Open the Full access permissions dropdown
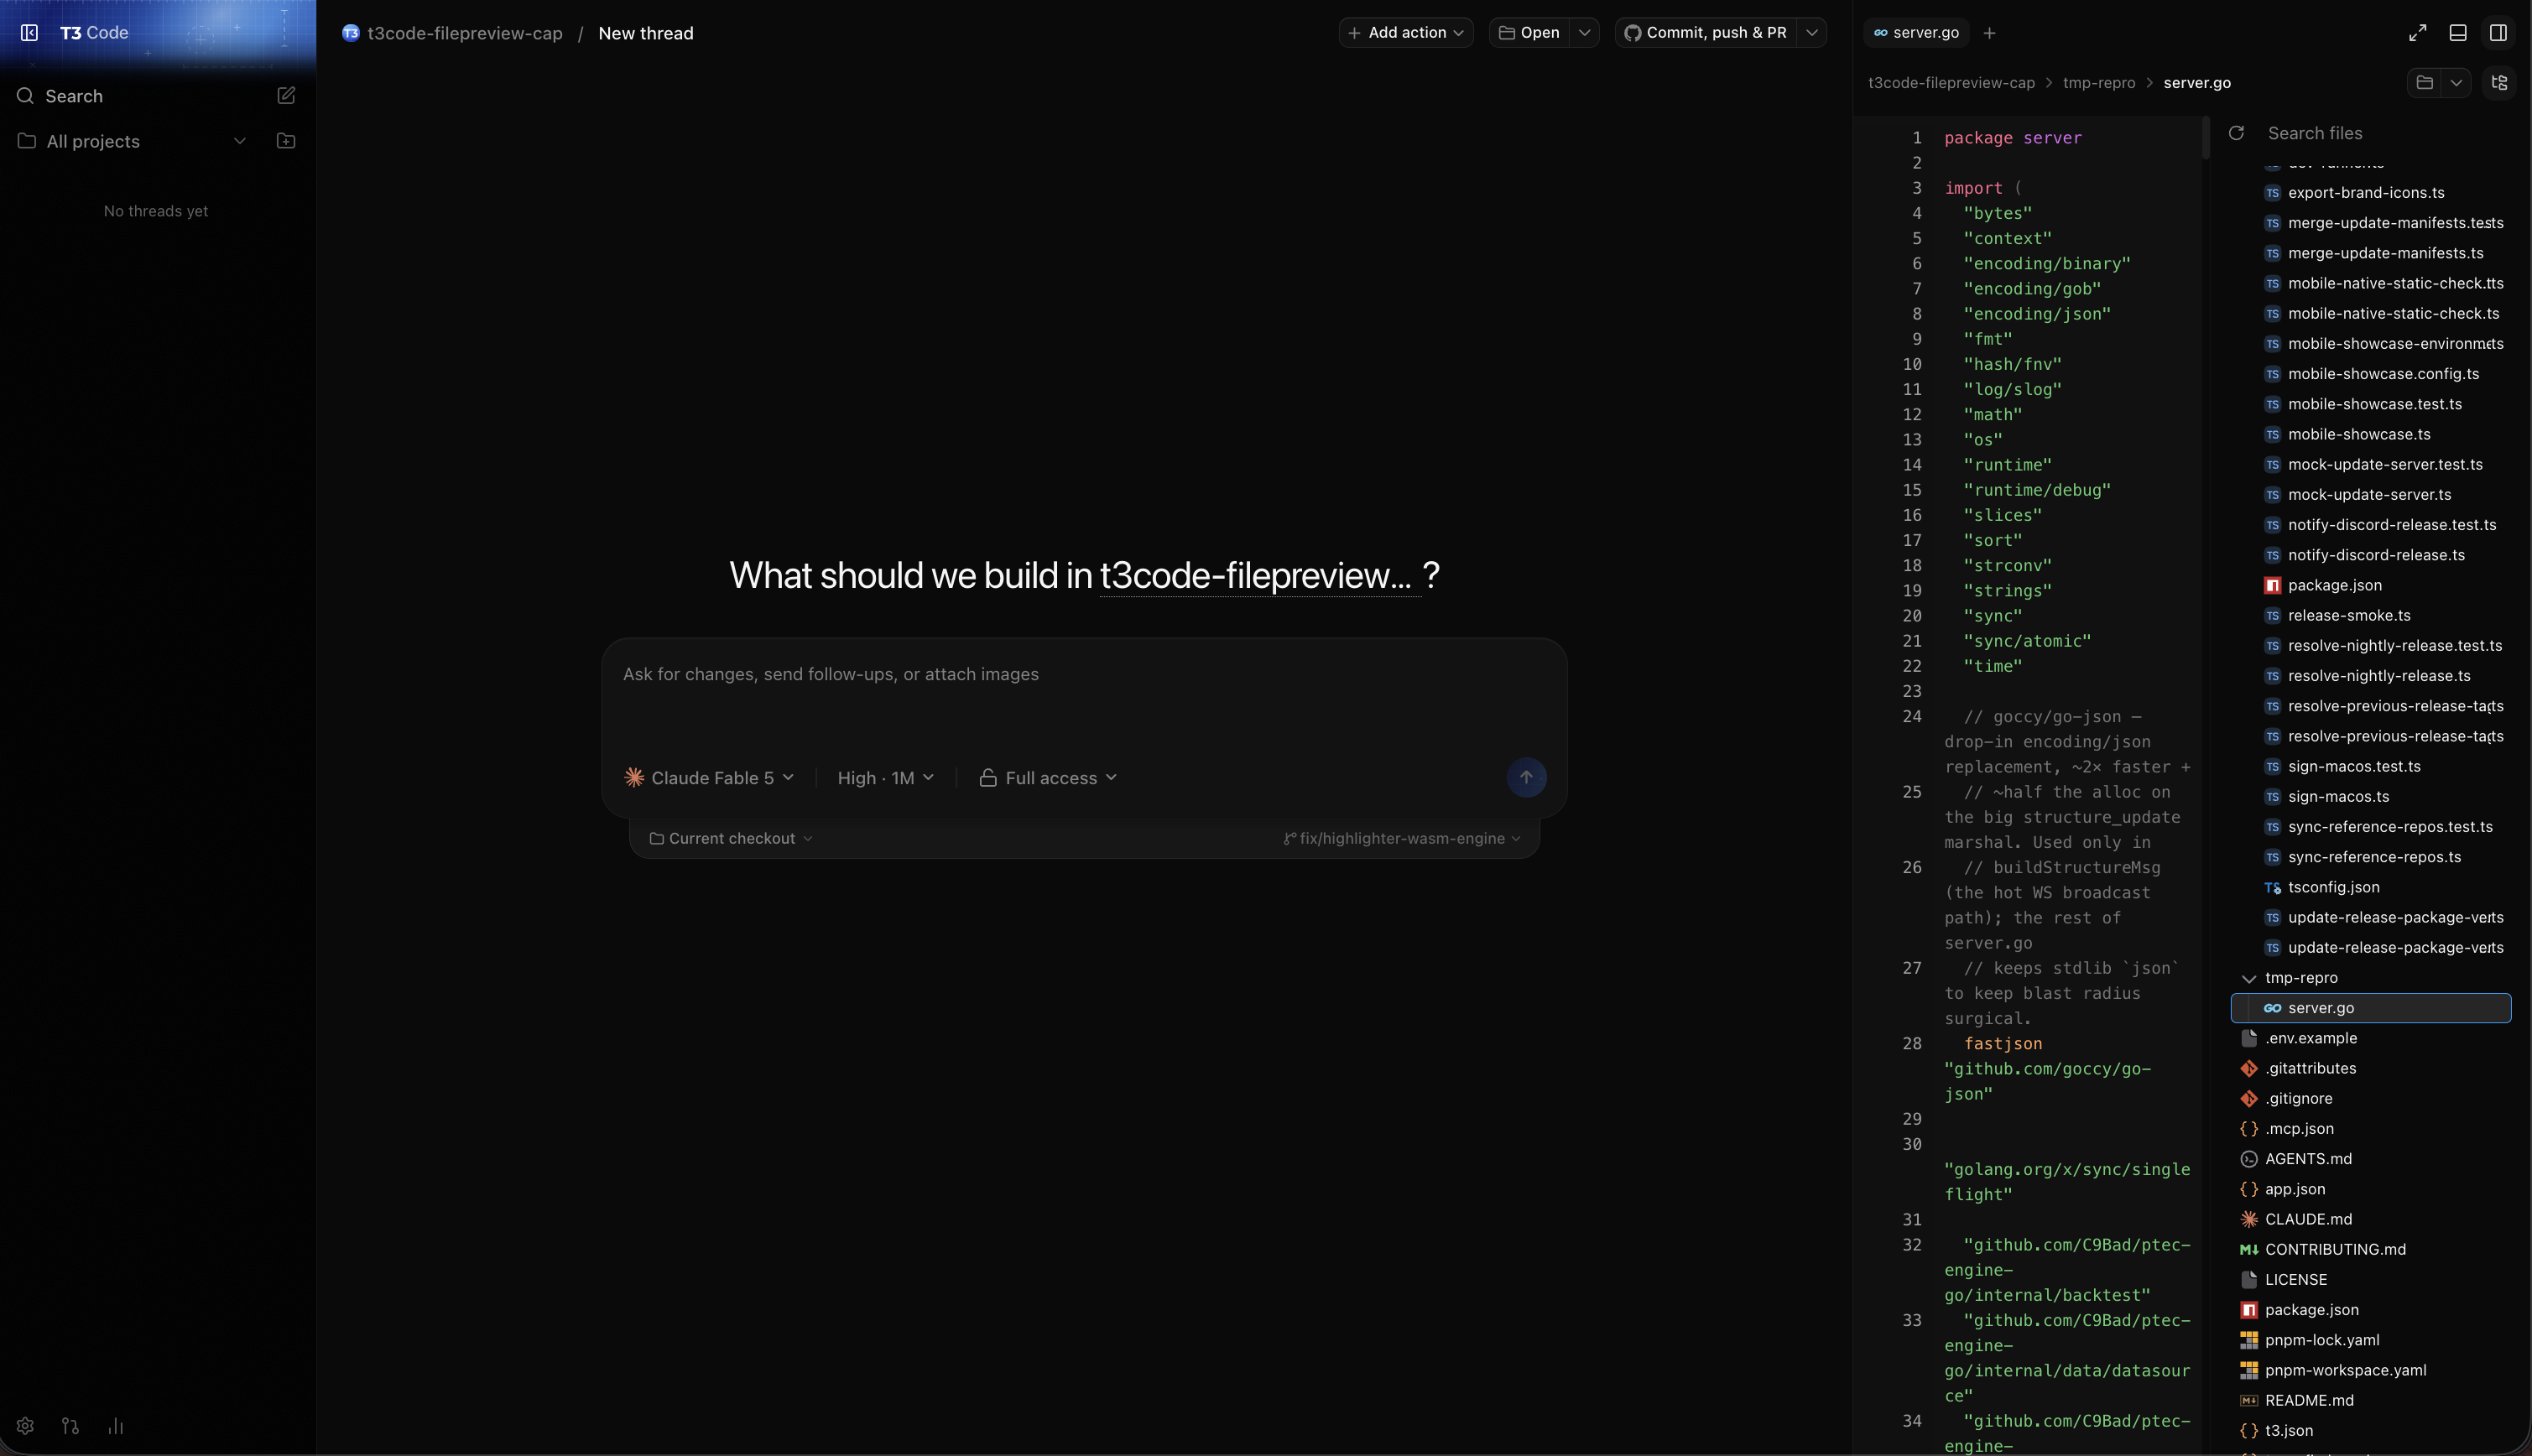Image resolution: width=2532 pixels, height=1456 pixels. coord(1048,778)
